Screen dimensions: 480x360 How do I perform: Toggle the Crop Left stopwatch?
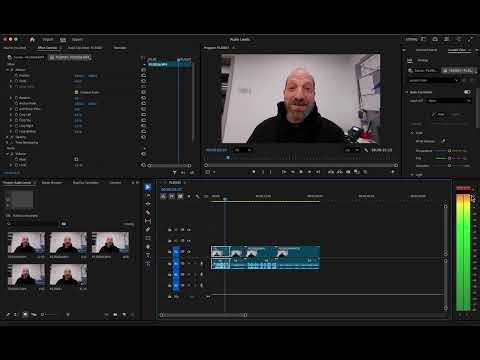pyautogui.click(x=16, y=115)
